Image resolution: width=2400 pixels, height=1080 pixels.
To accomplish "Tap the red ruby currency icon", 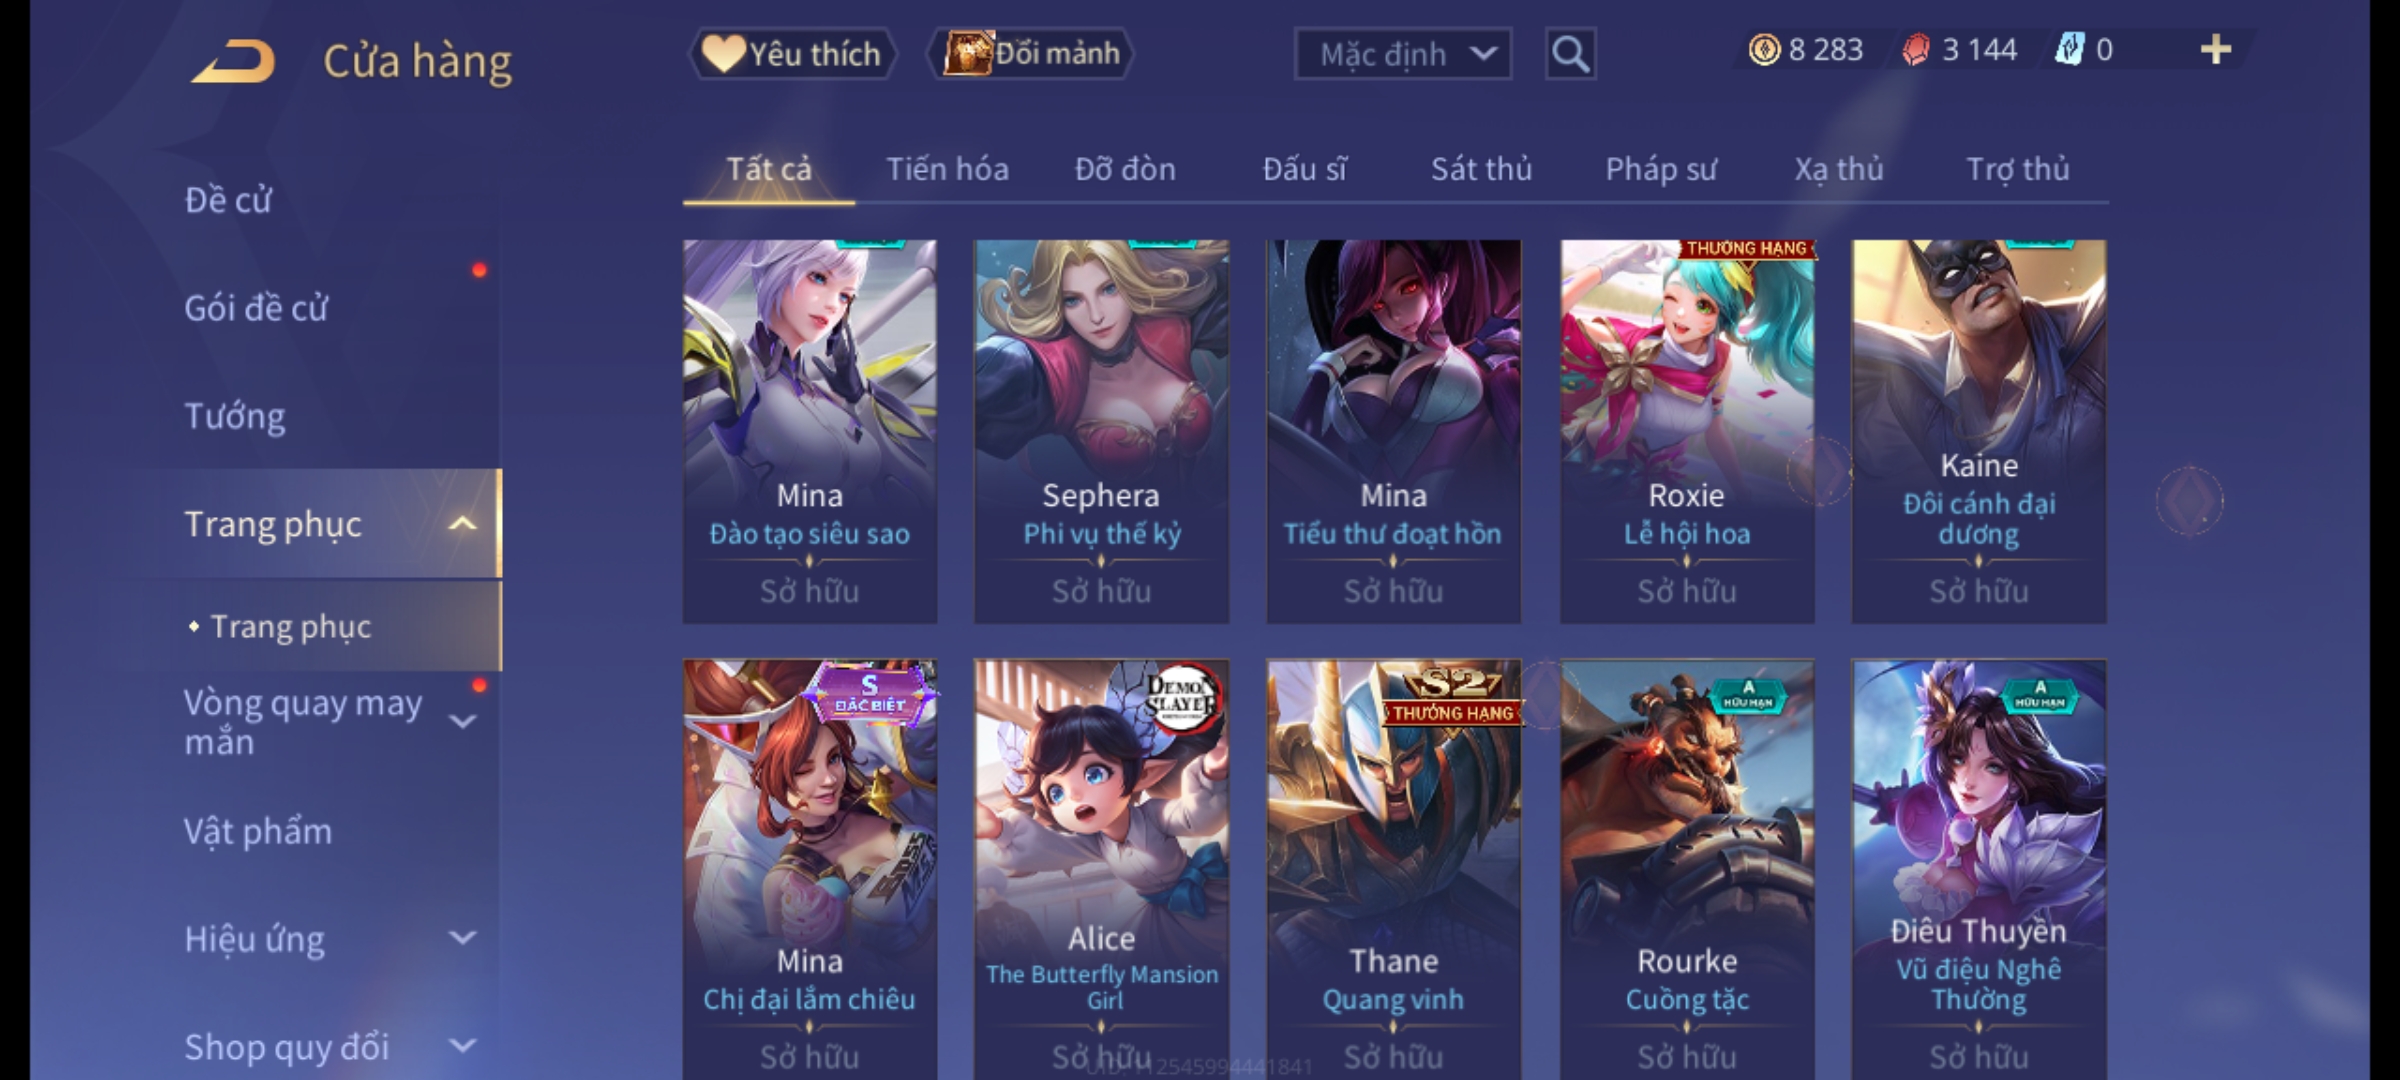I will (1915, 50).
